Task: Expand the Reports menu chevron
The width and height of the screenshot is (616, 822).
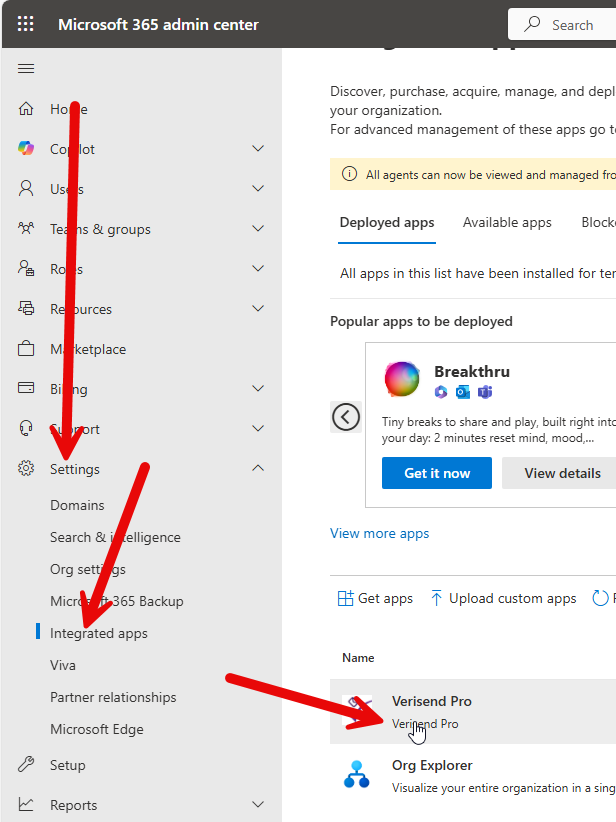Action: tap(258, 804)
